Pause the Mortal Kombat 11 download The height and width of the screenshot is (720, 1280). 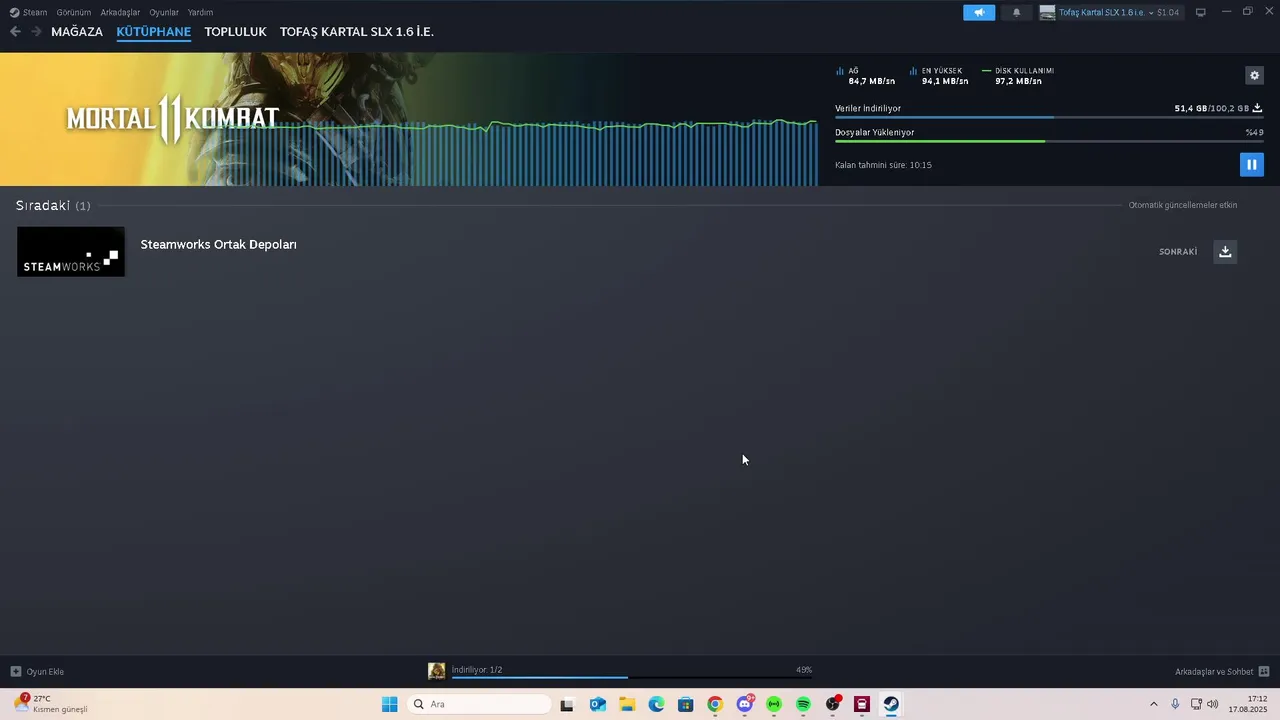click(1251, 164)
